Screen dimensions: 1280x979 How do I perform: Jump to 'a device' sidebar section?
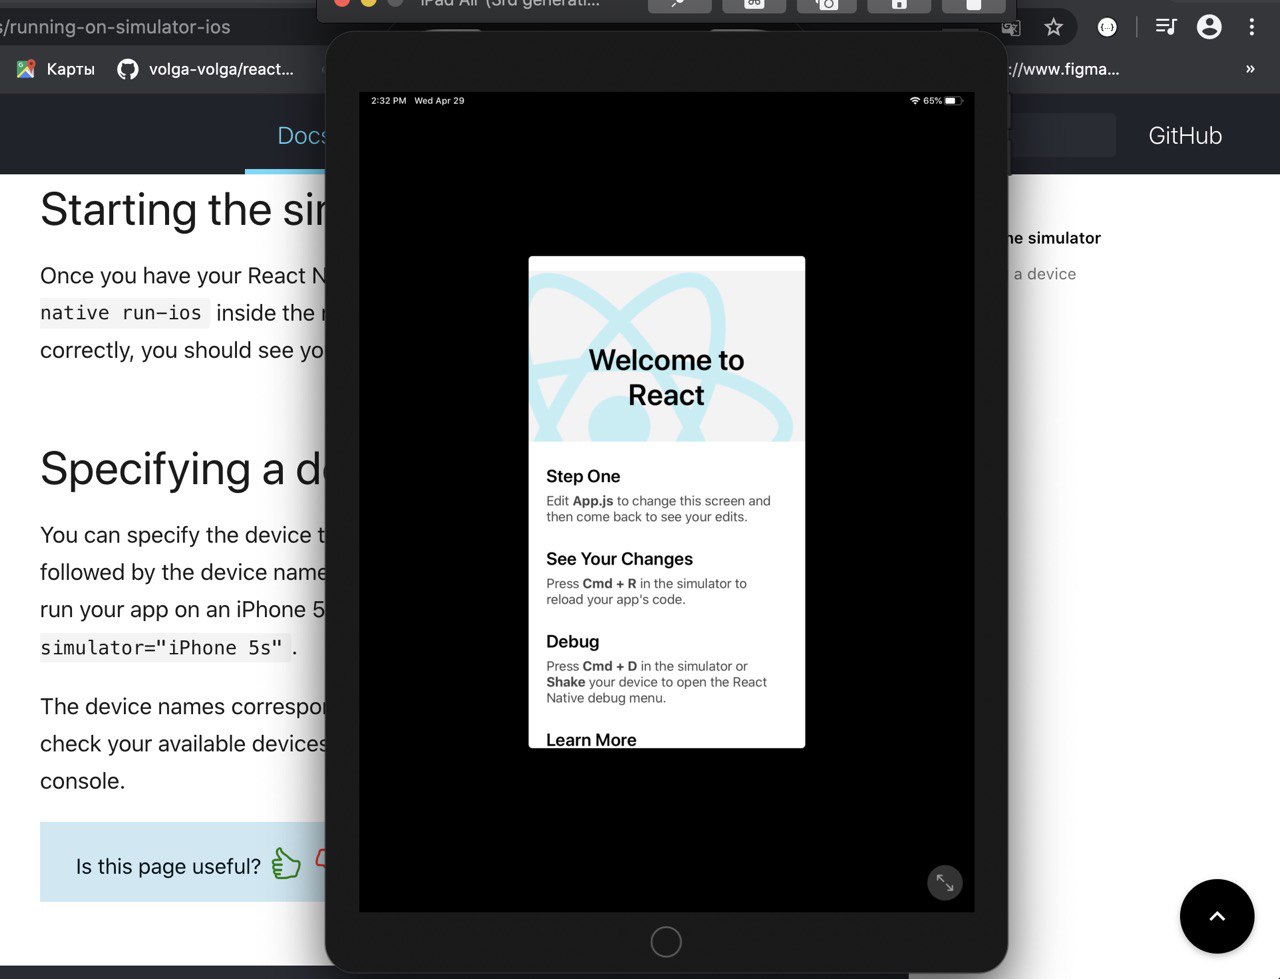coord(1045,274)
